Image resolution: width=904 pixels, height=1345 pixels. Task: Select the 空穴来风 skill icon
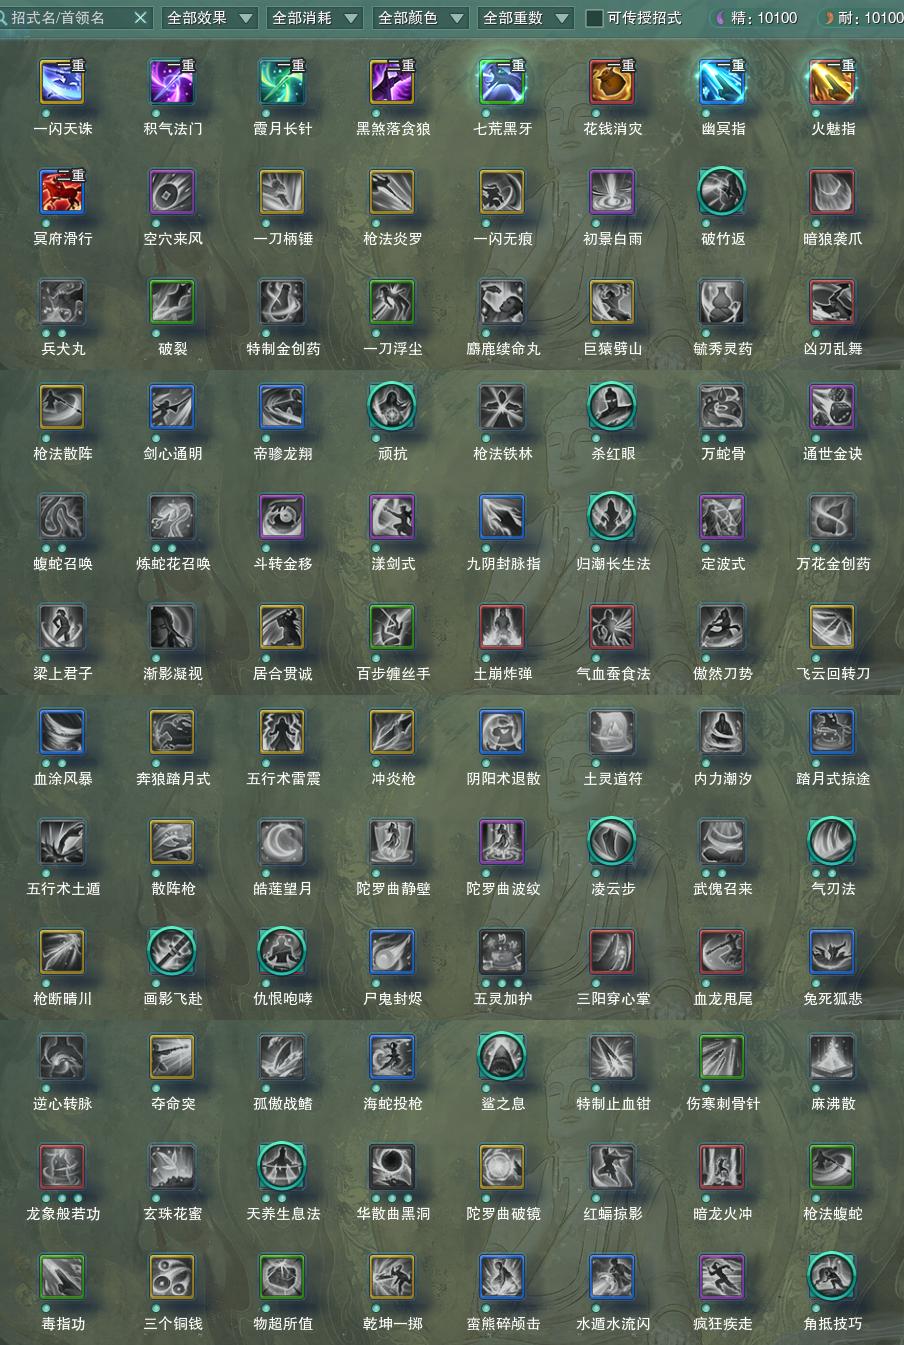click(172, 192)
